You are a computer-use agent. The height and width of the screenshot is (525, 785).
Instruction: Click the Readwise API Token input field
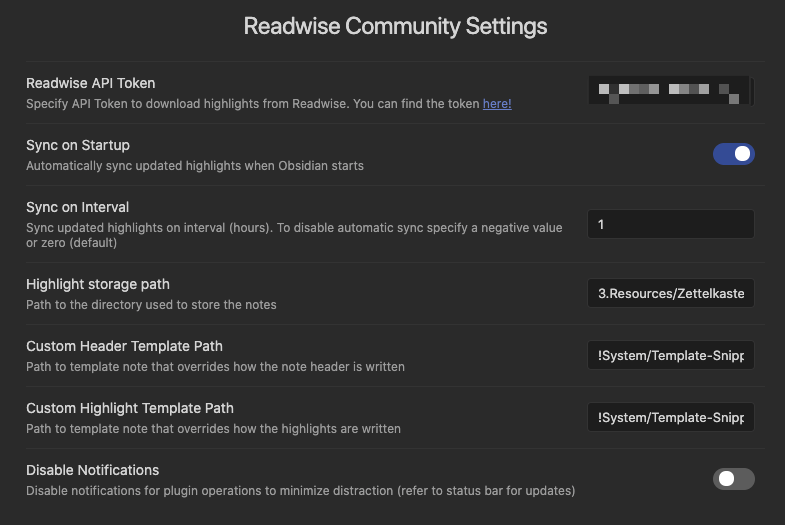pyautogui.click(x=671, y=91)
